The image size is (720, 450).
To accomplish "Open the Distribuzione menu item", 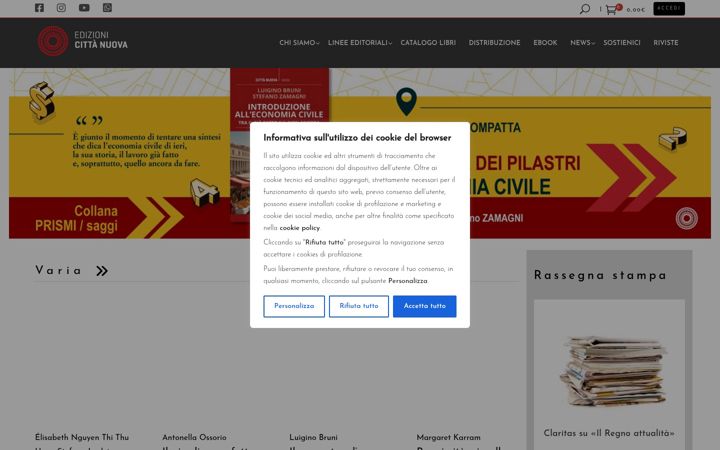I will tap(495, 43).
